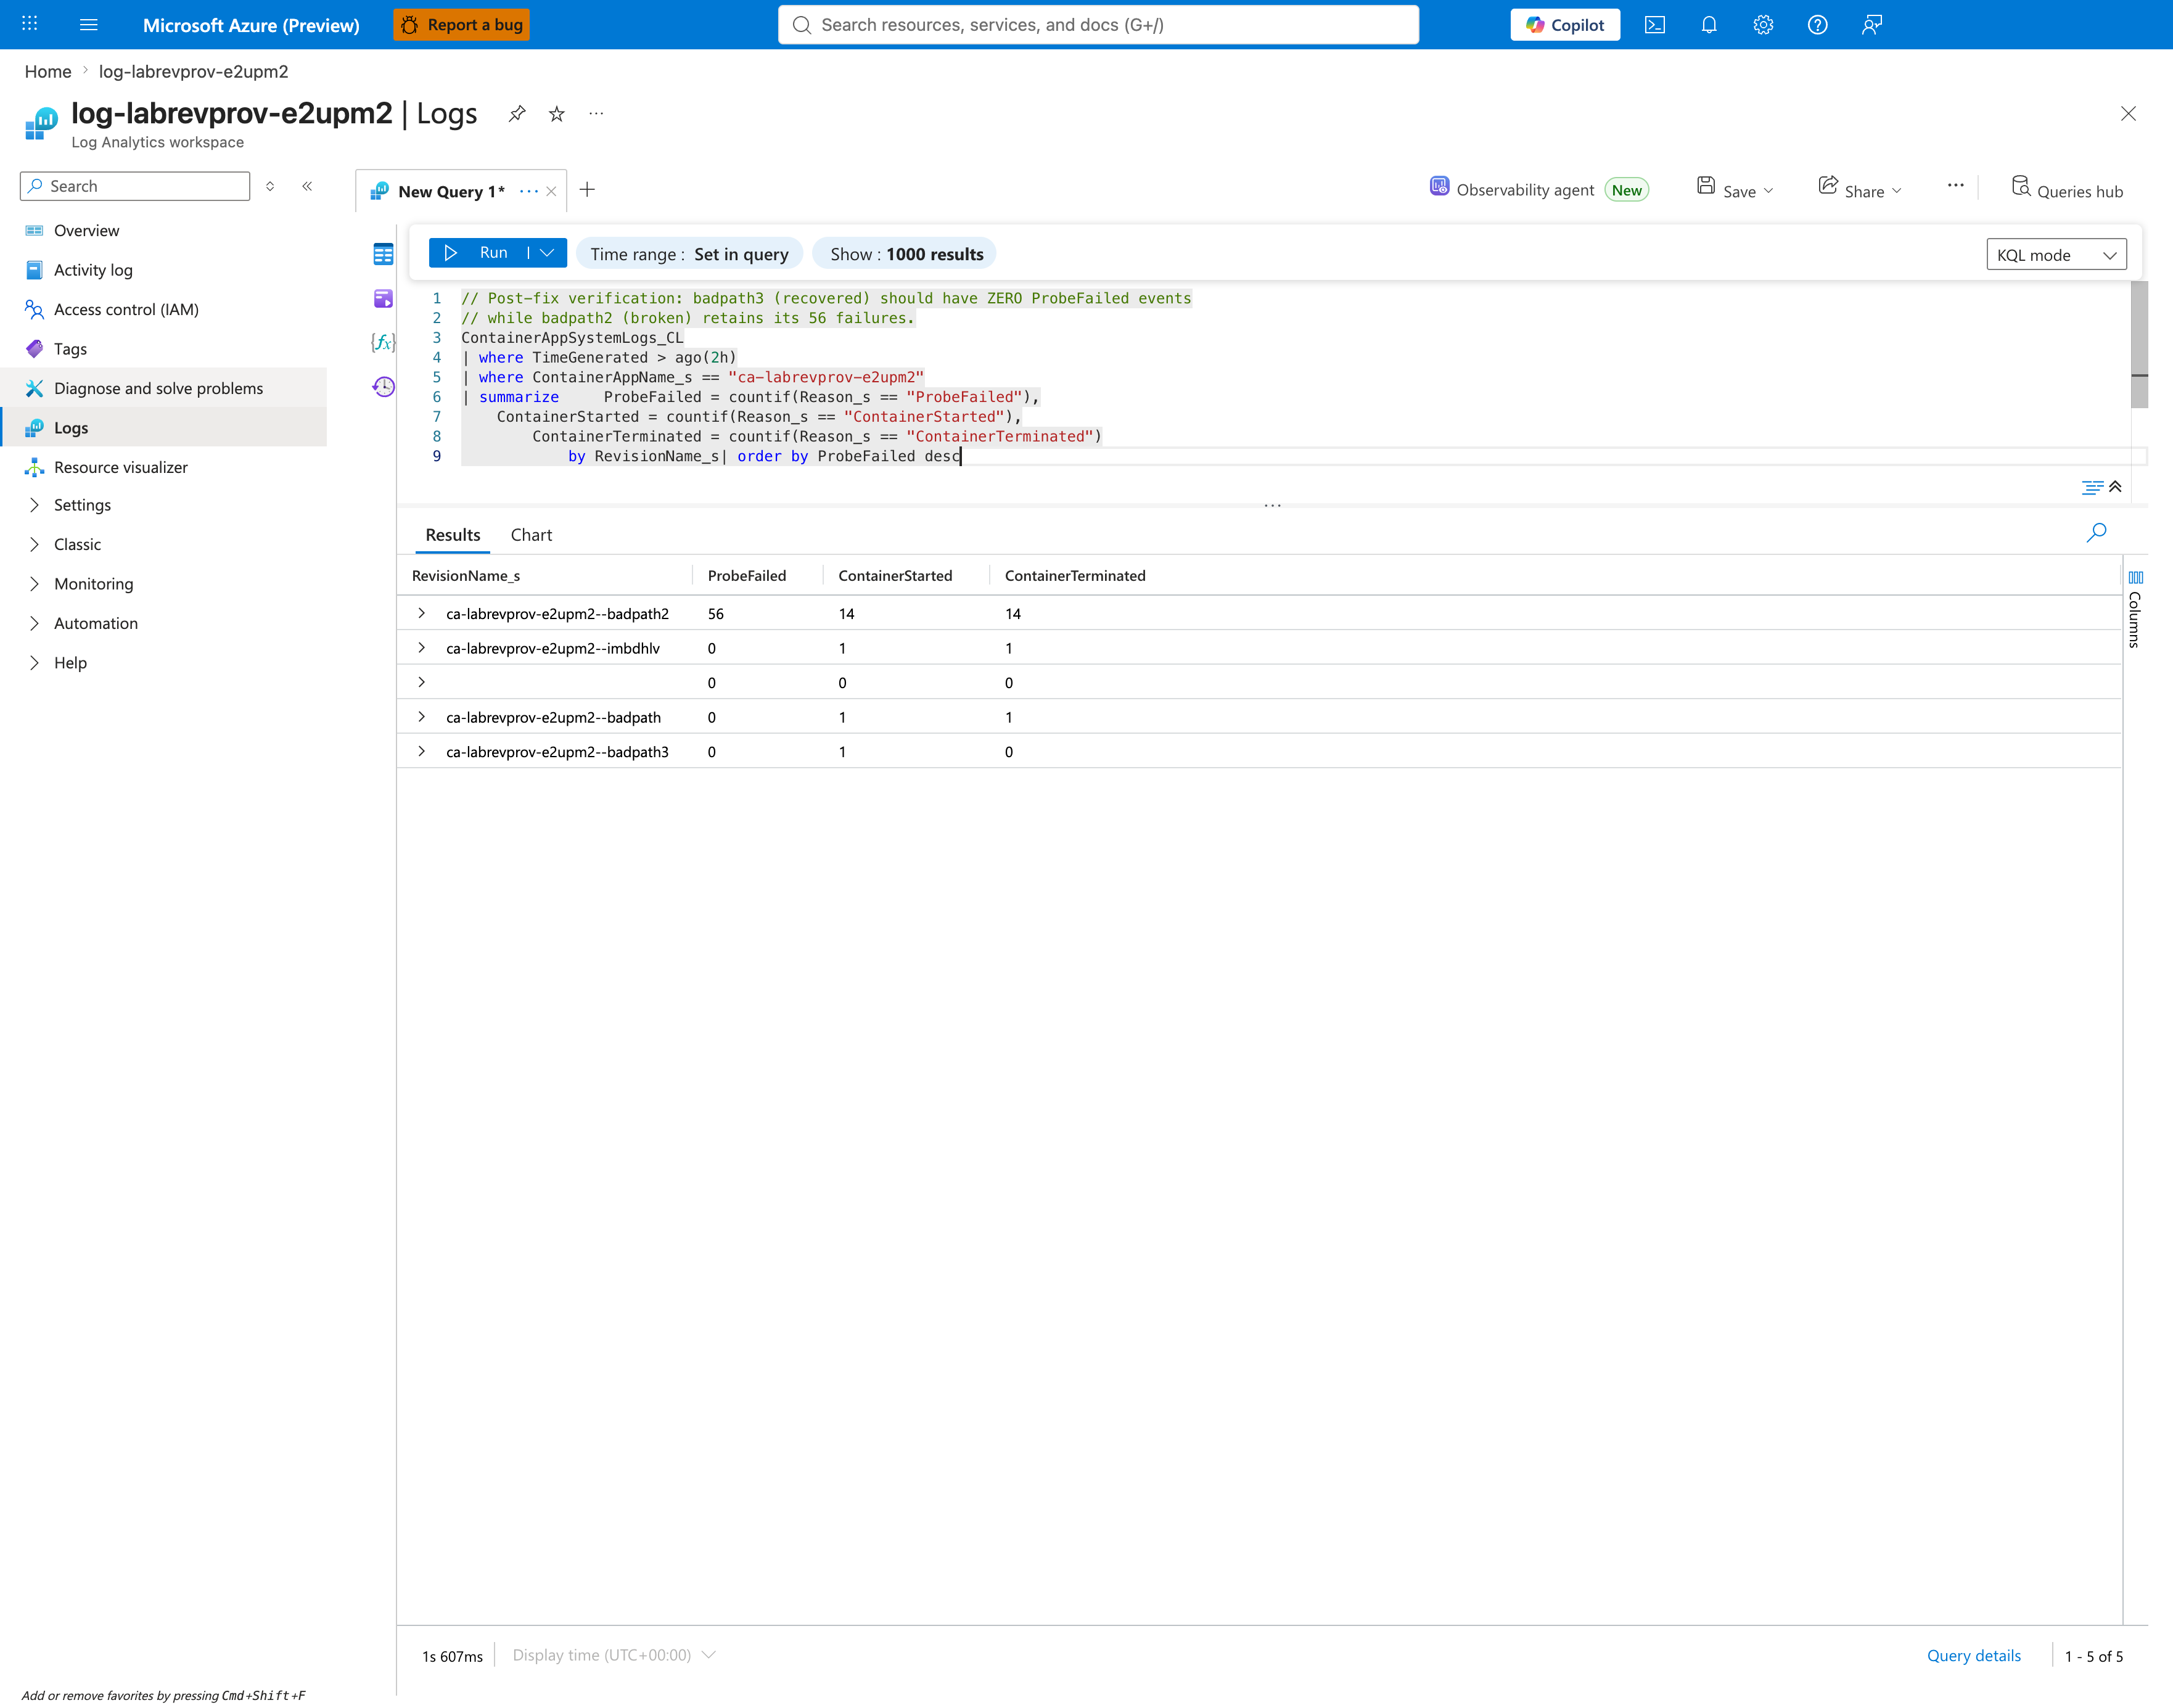Screen dimensions: 2173x1708
Task: Open the hamburger portal menu
Action: click(x=88, y=24)
